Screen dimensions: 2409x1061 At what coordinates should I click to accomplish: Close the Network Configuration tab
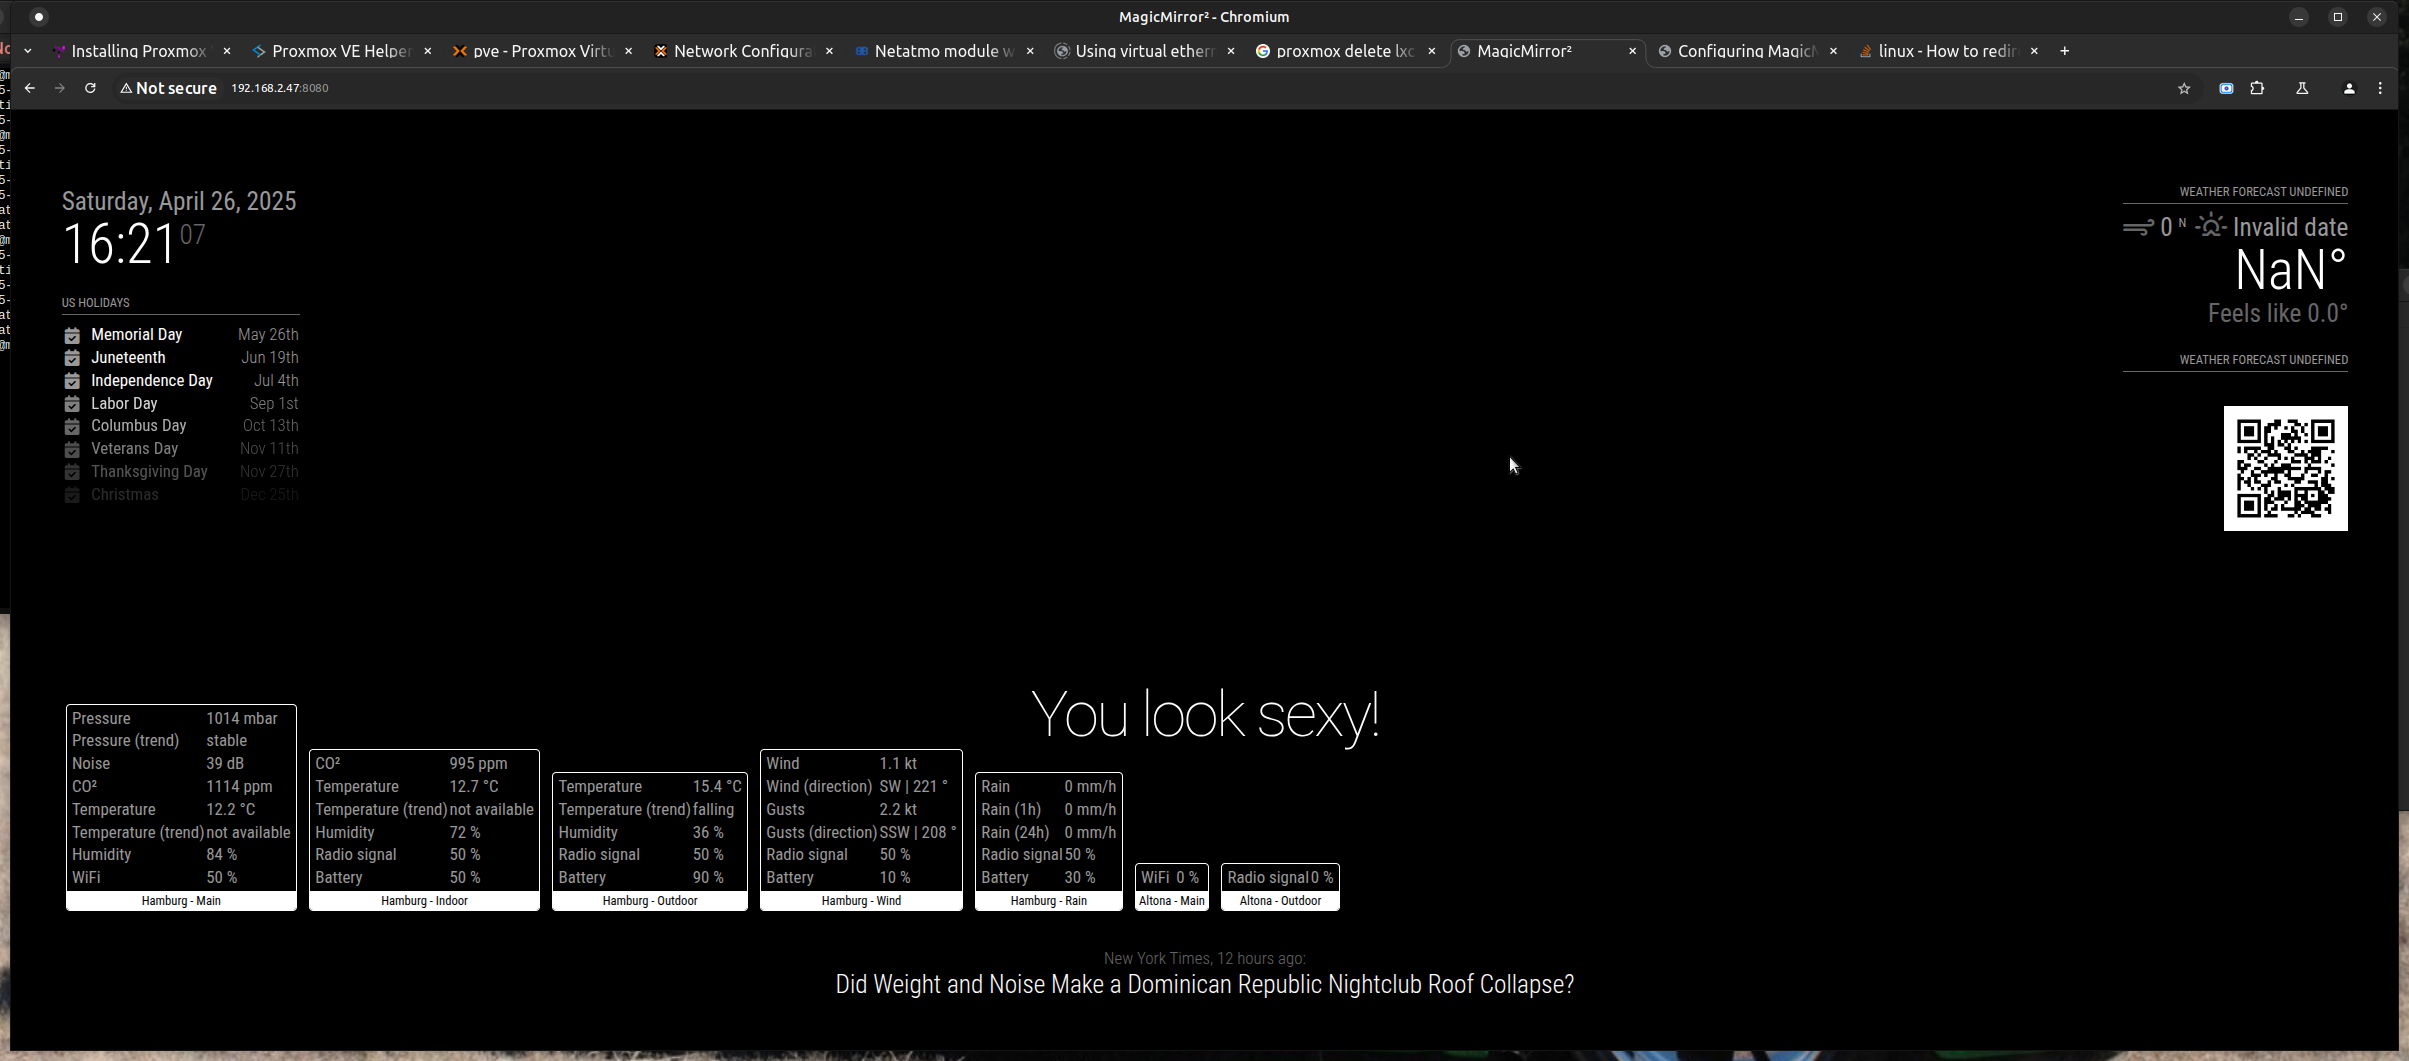(829, 51)
